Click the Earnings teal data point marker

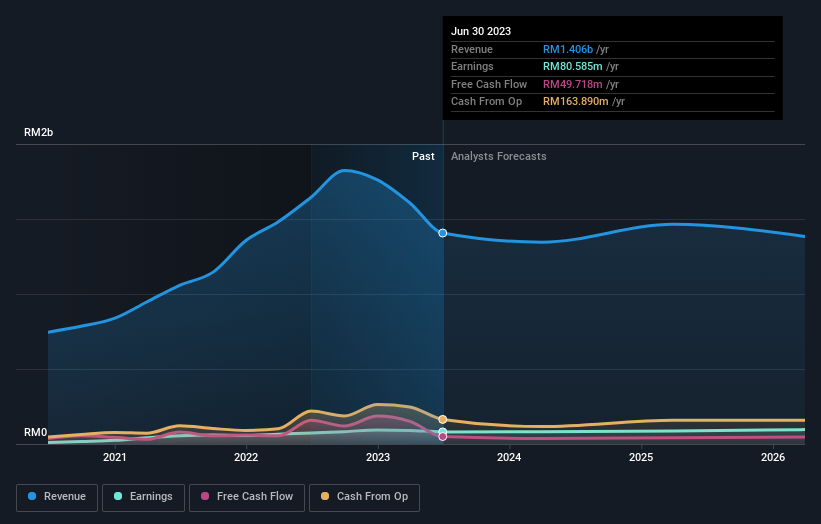442,431
